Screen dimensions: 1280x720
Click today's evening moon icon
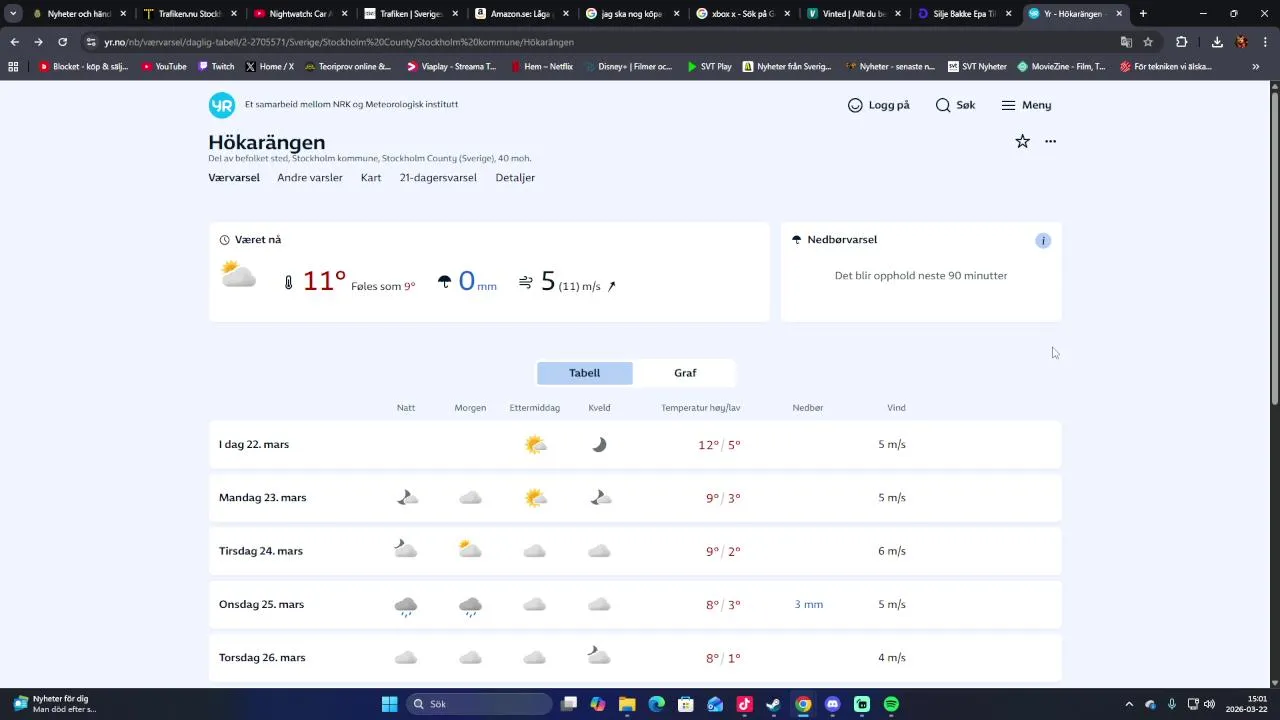[x=599, y=445]
